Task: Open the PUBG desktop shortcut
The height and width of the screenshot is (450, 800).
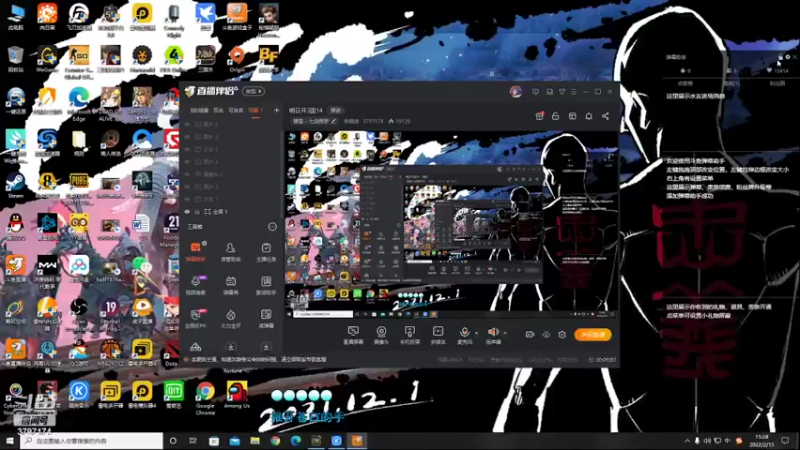Action: point(79,185)
